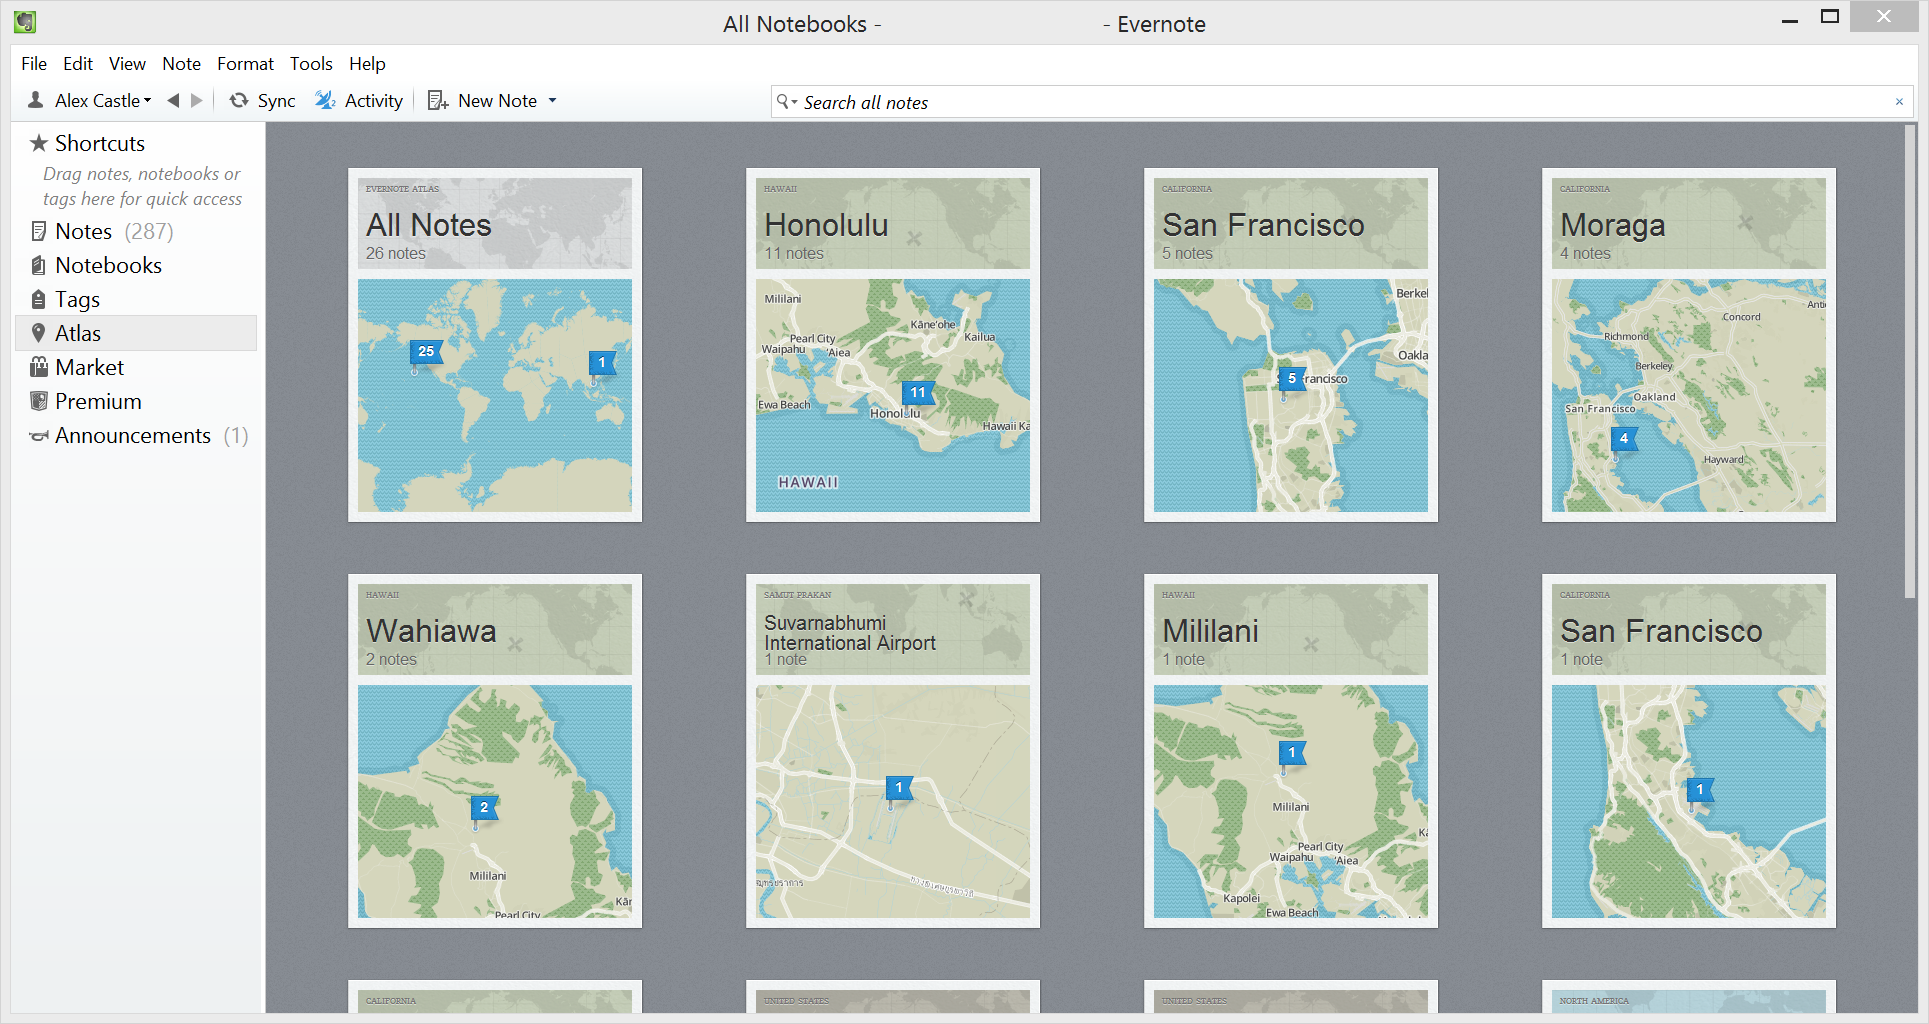Open the Activity feed icon

click(325, 100)
